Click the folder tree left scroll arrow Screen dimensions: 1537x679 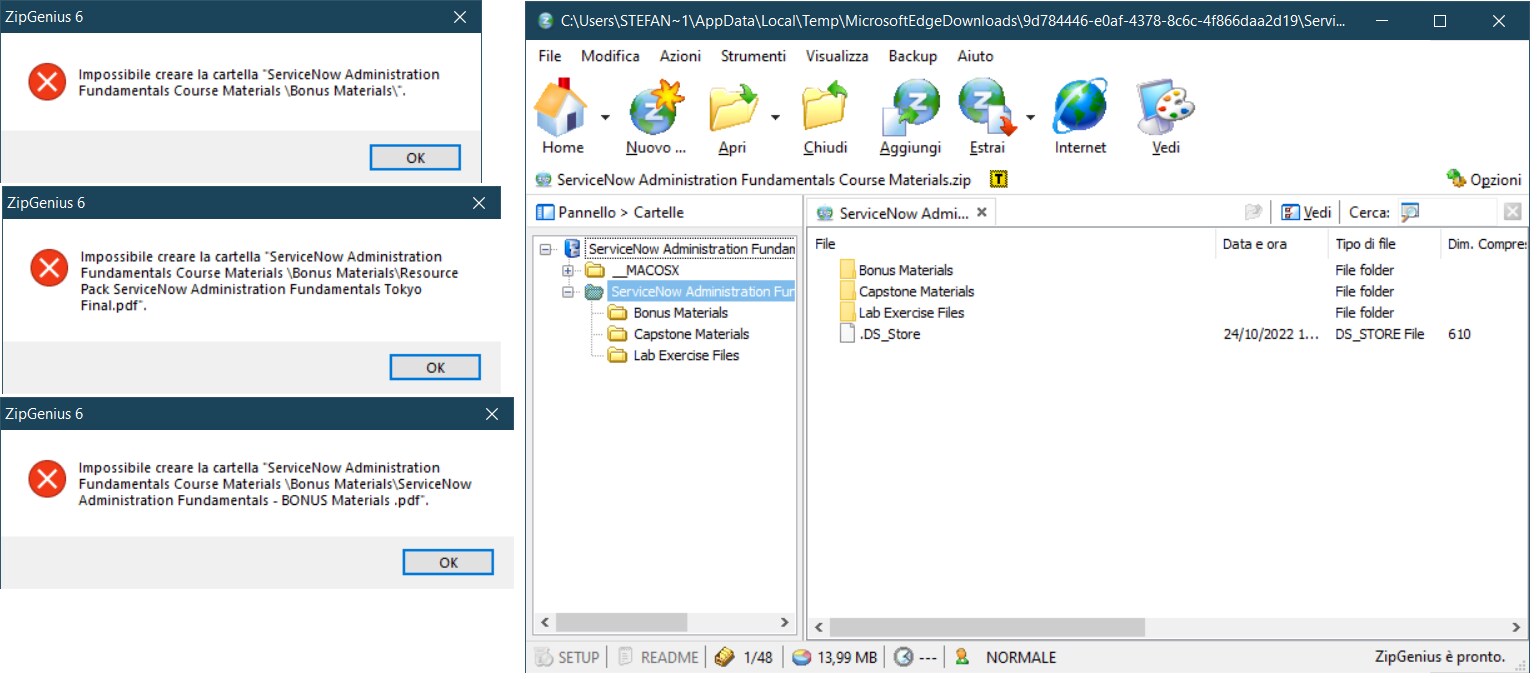(x=546, y=622)
